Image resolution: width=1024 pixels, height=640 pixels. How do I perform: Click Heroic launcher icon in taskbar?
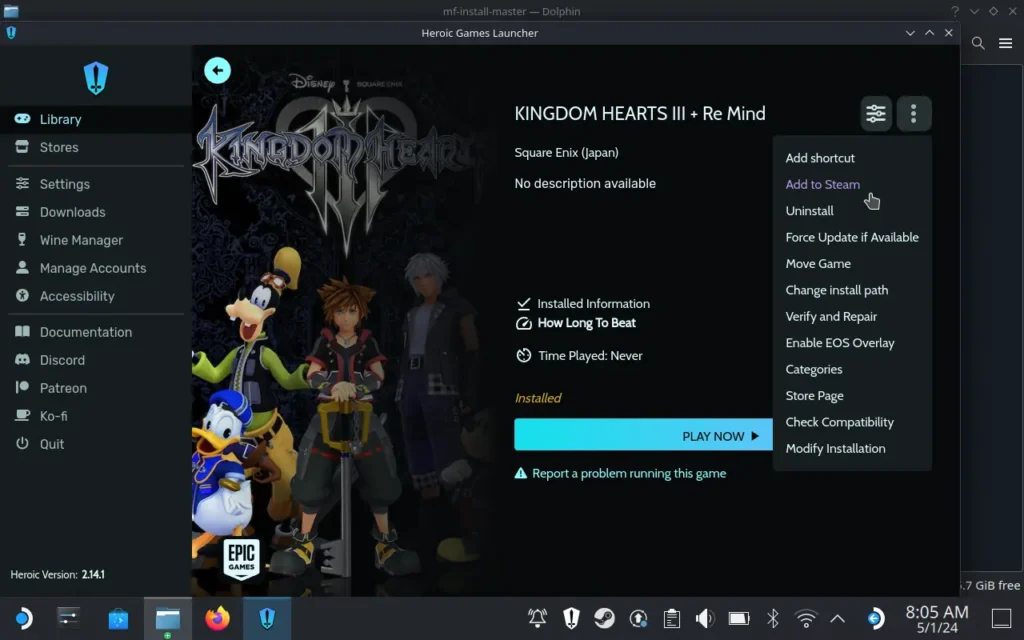tap(267, 618)
